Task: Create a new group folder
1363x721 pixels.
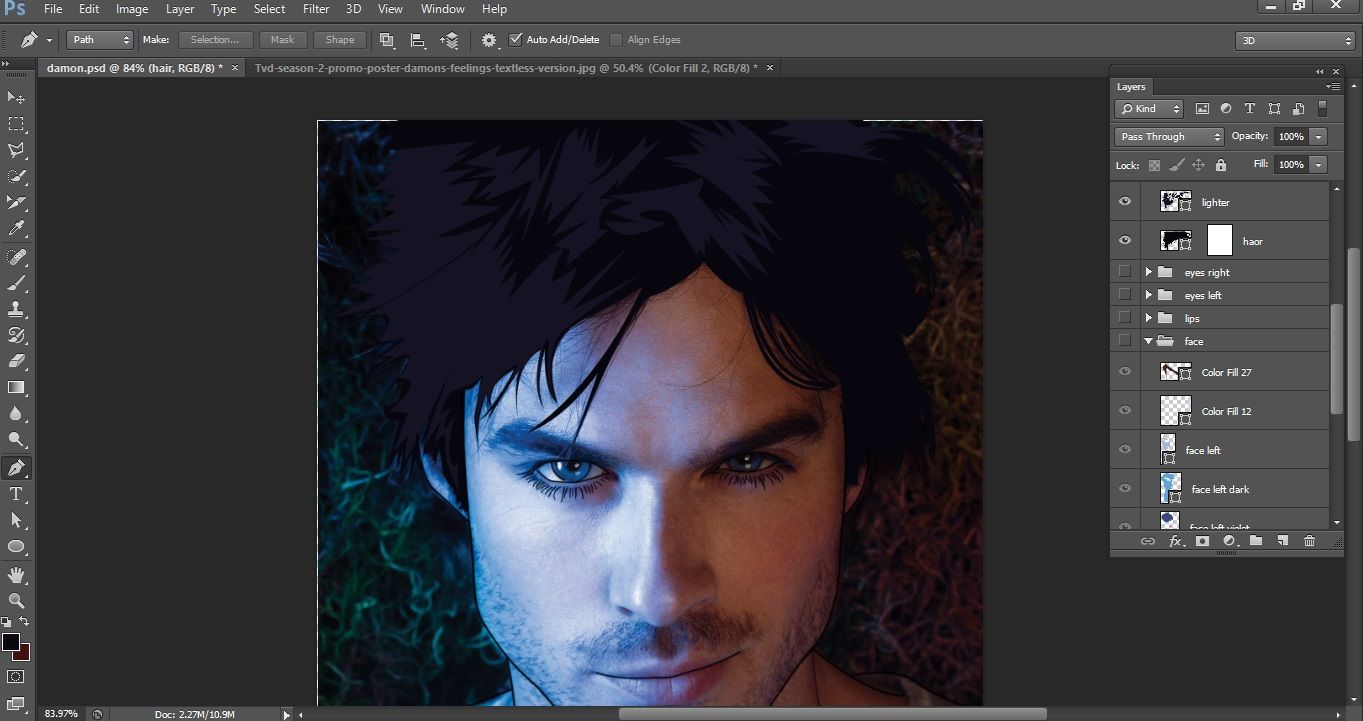Action: 1256,541
